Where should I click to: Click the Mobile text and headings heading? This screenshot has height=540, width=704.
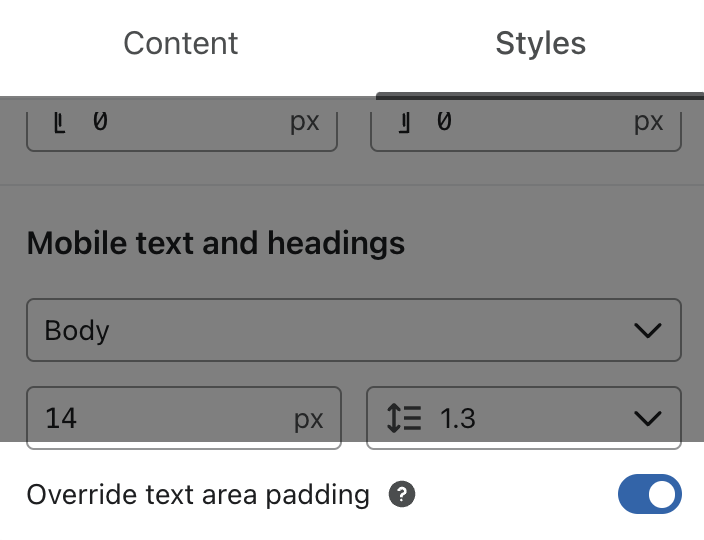pos(216,243)
